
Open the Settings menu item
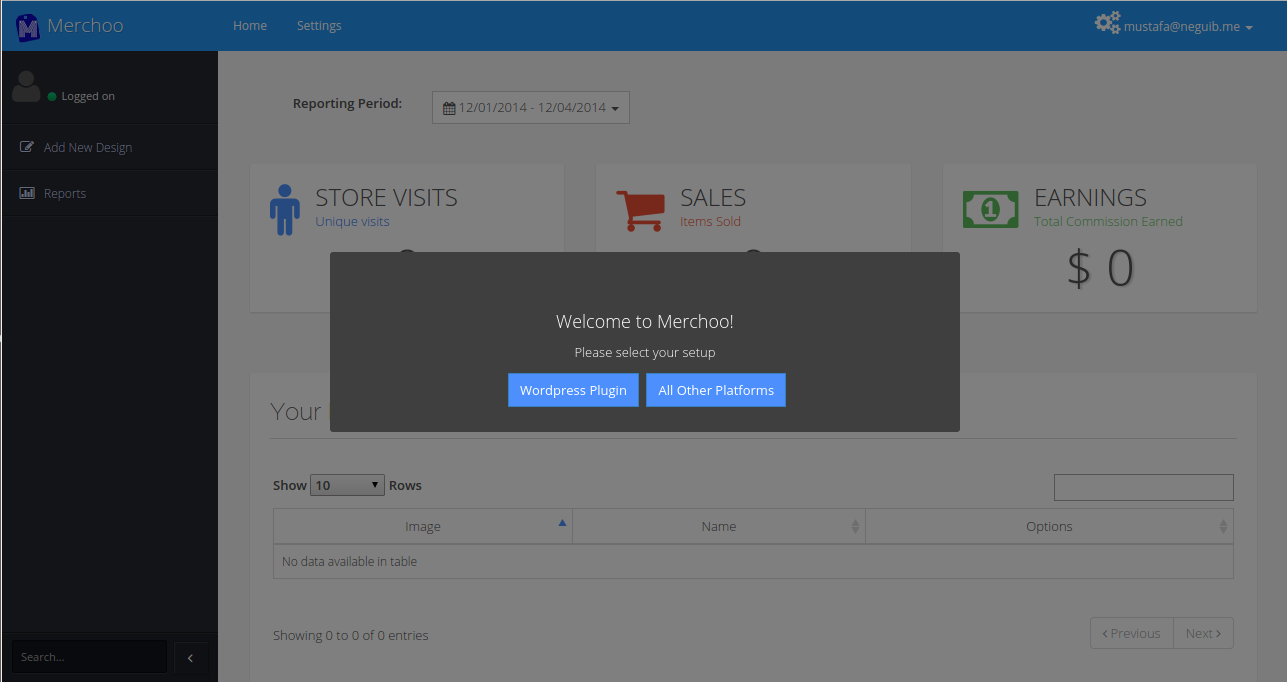319,26
